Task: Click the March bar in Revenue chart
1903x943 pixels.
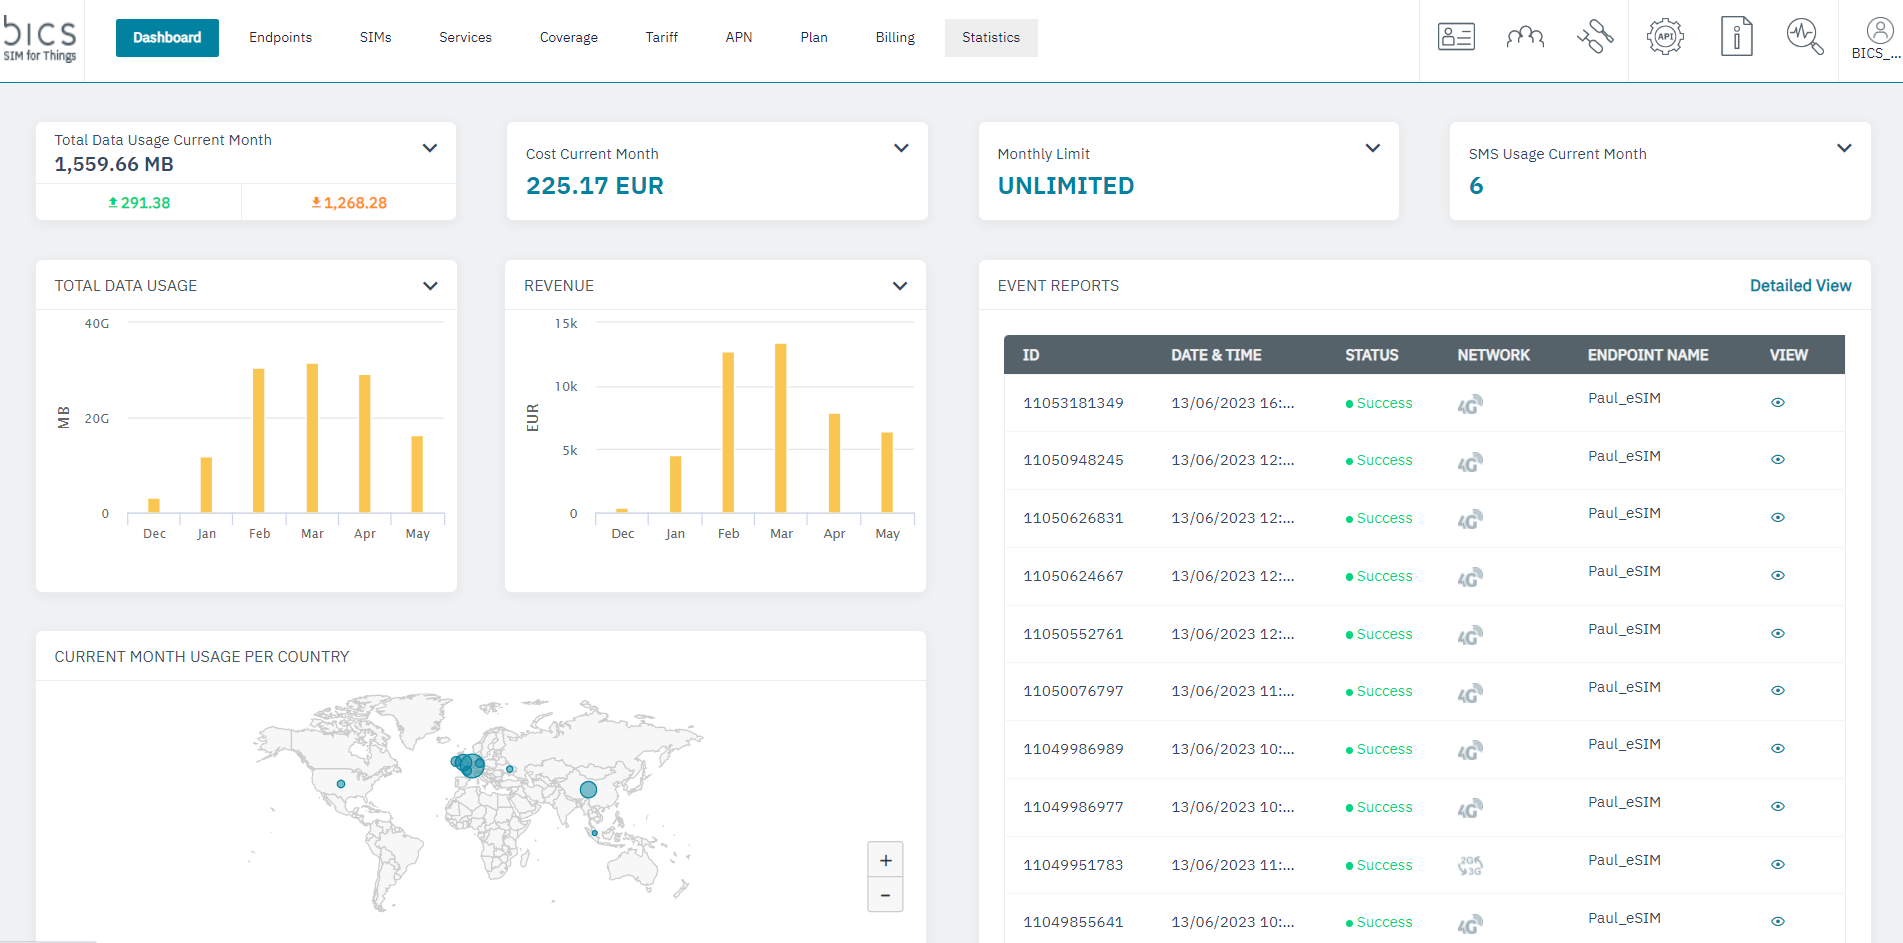Action: click(x=781, y=428)
